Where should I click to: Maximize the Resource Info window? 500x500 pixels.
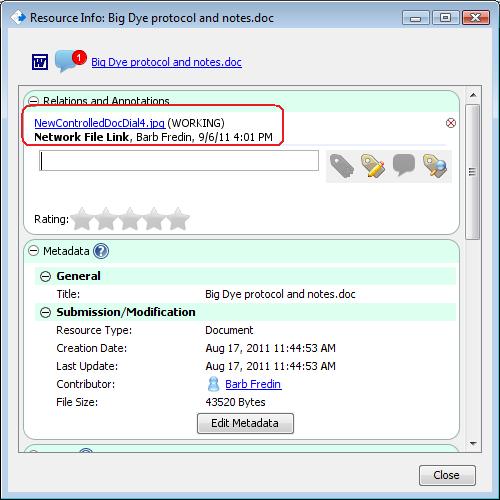(x=446, y=18)
